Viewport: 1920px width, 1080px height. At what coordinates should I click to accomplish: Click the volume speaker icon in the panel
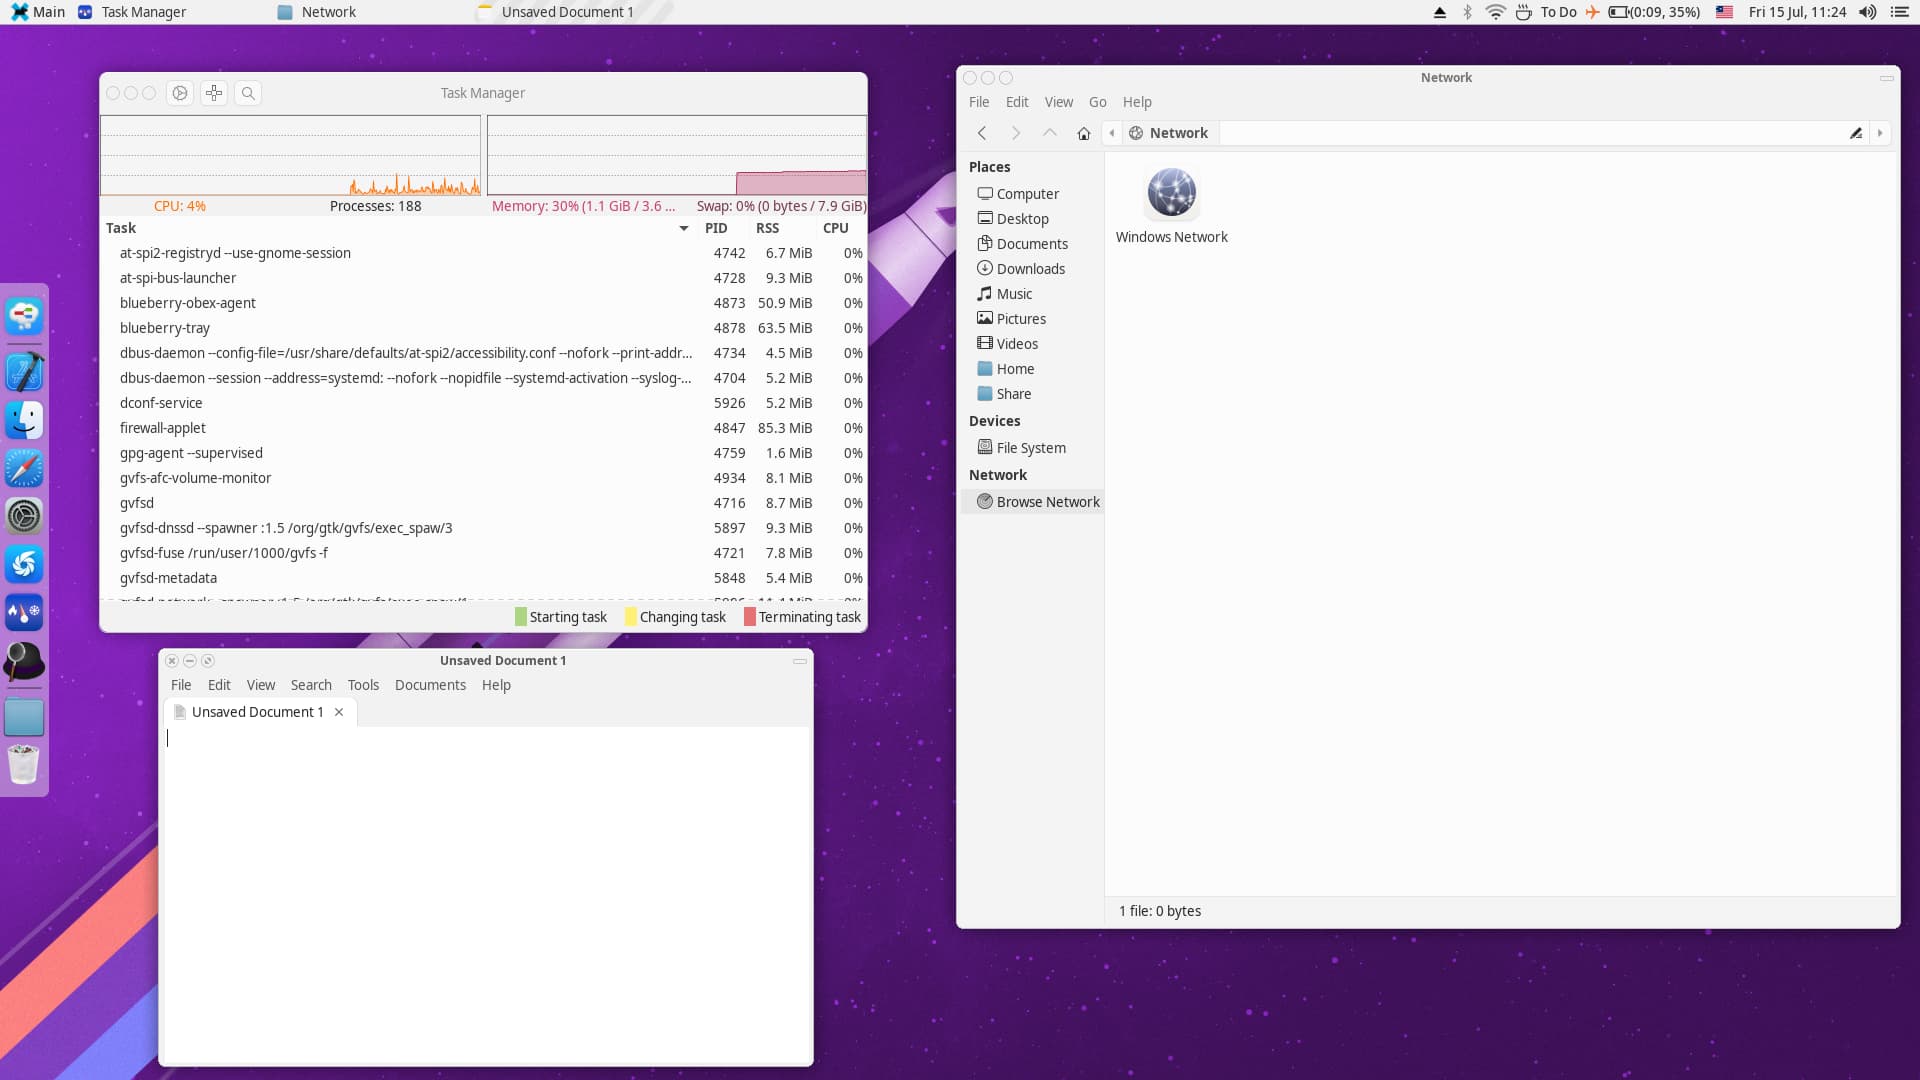point(1867,12)
